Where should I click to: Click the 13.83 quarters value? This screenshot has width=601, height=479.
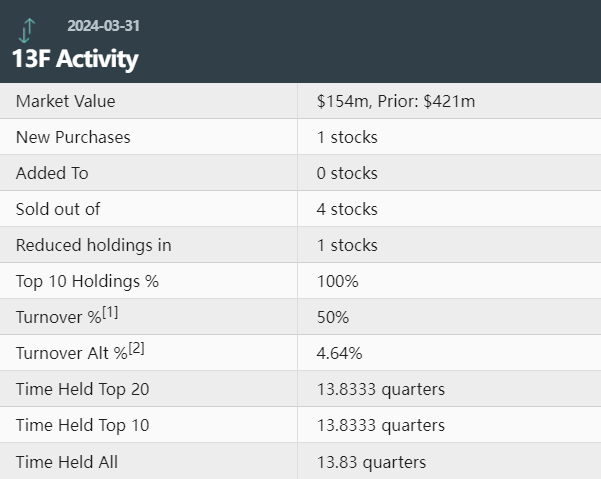pyautogui.click(x=371, y=461)
